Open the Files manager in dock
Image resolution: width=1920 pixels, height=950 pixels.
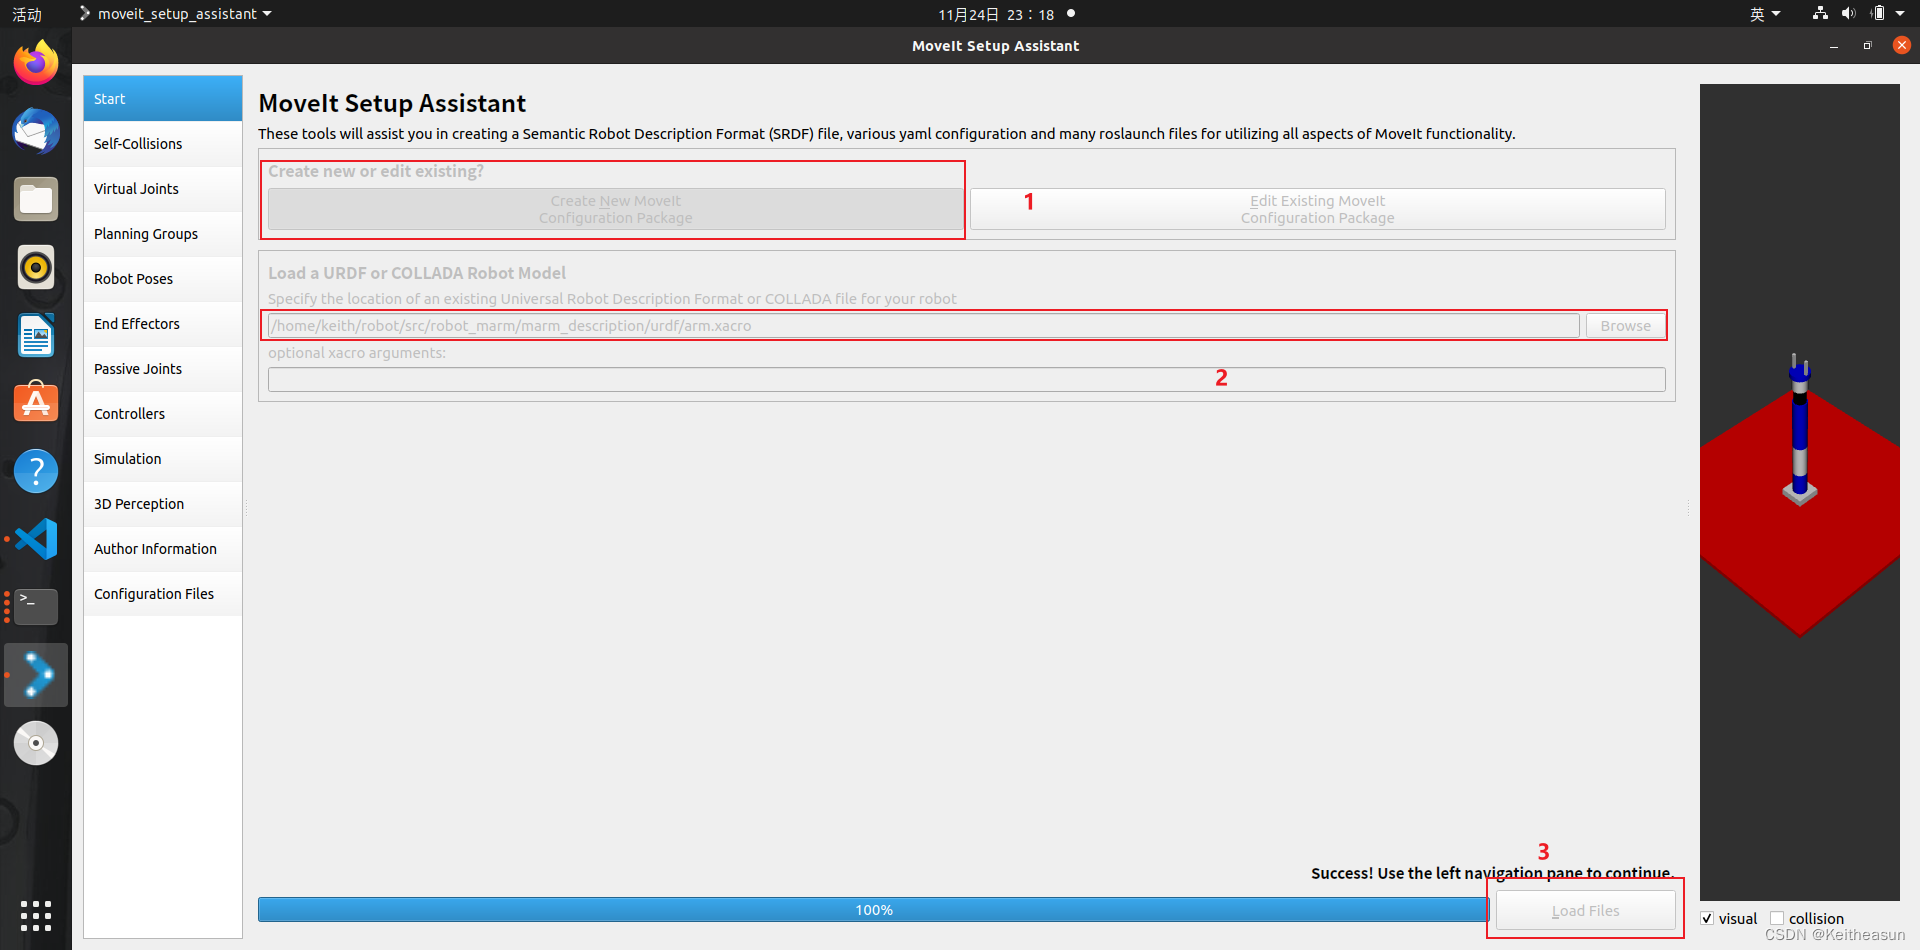pyautogui.click(x=36, y=199)
